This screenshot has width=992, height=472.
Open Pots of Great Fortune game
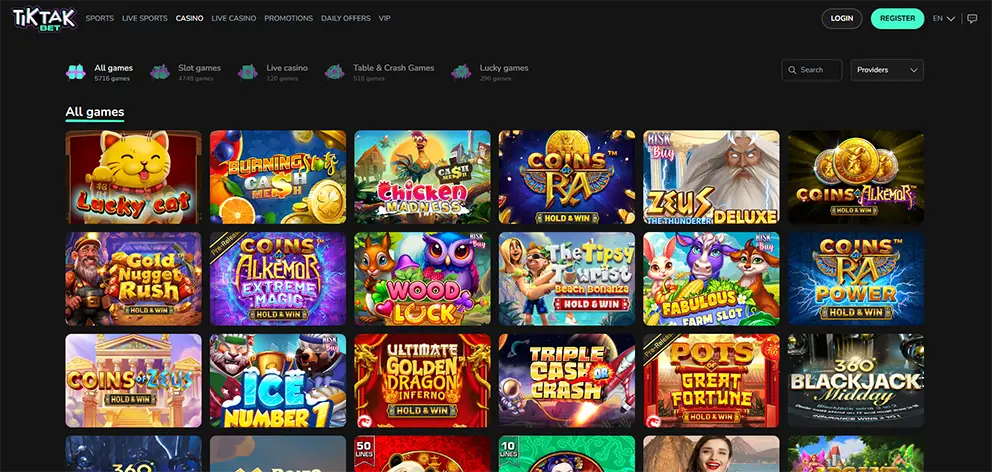tap(711, 381)
